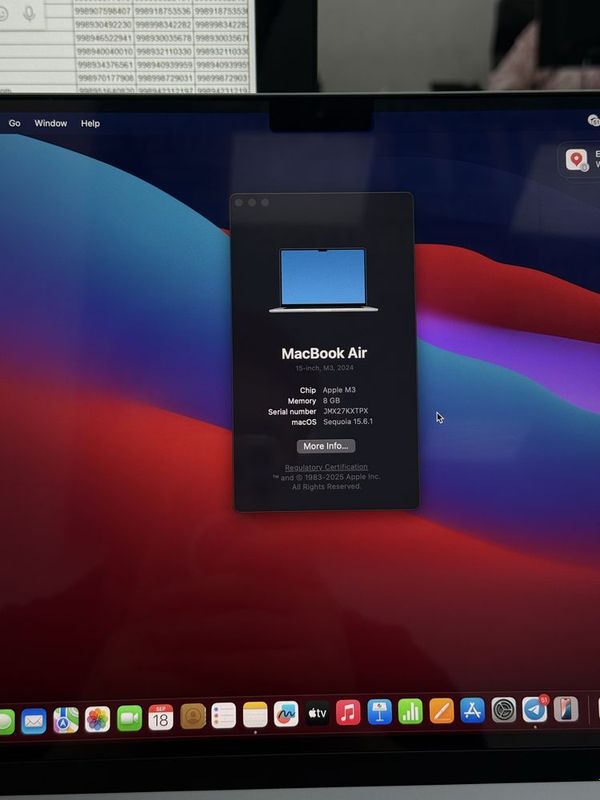600x800 pixels.
Task: Close the About This Mac window
Action: click(239, 203)
